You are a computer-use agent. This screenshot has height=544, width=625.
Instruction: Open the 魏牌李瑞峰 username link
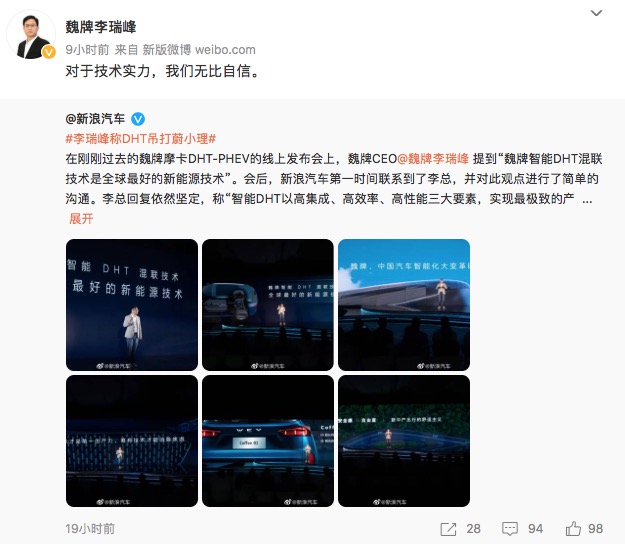pyautogui.click(x=100, y=27)
